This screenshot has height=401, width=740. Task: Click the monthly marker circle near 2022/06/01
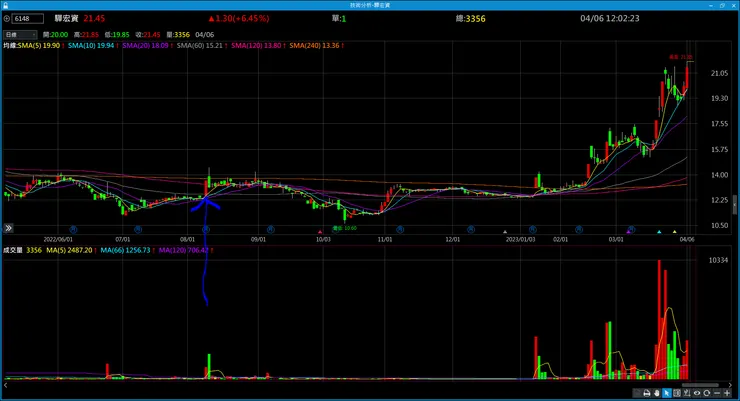[73, 229]
